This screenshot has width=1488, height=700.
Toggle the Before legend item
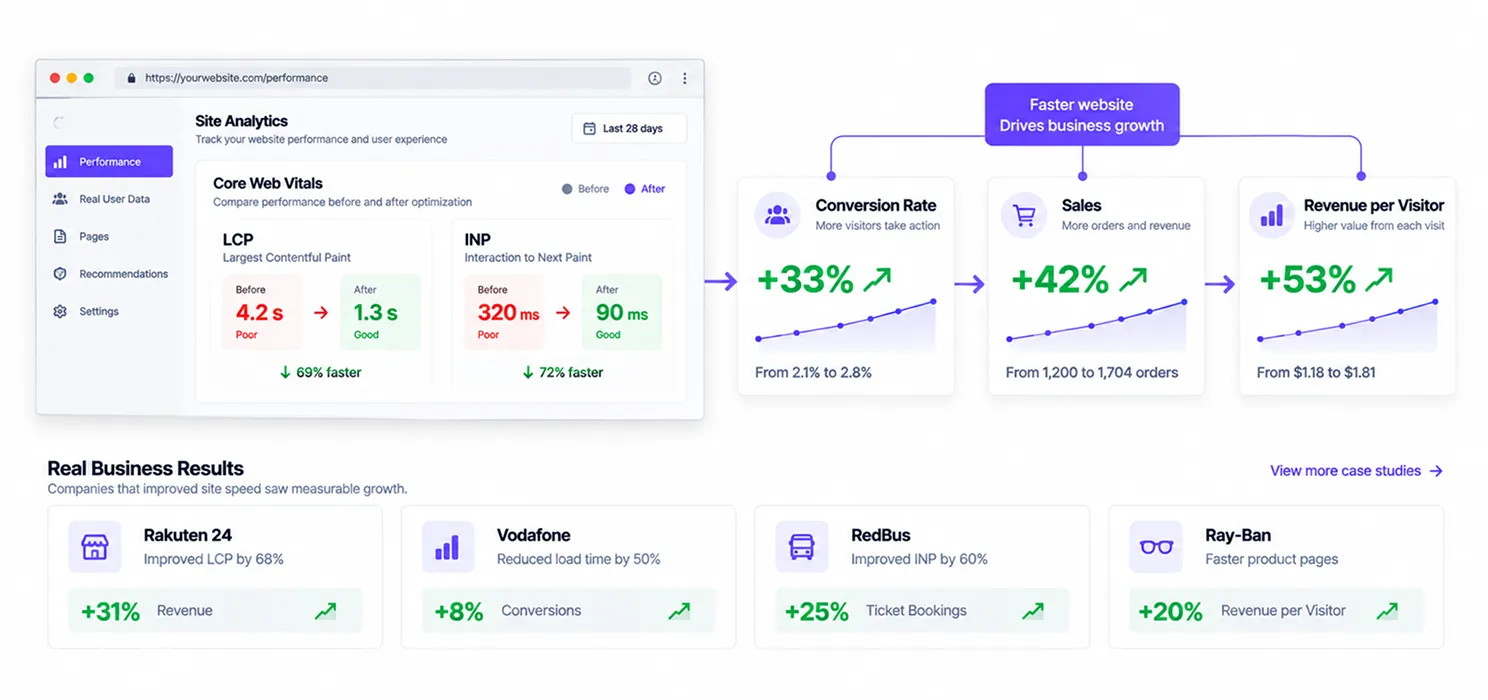point(585,189)
